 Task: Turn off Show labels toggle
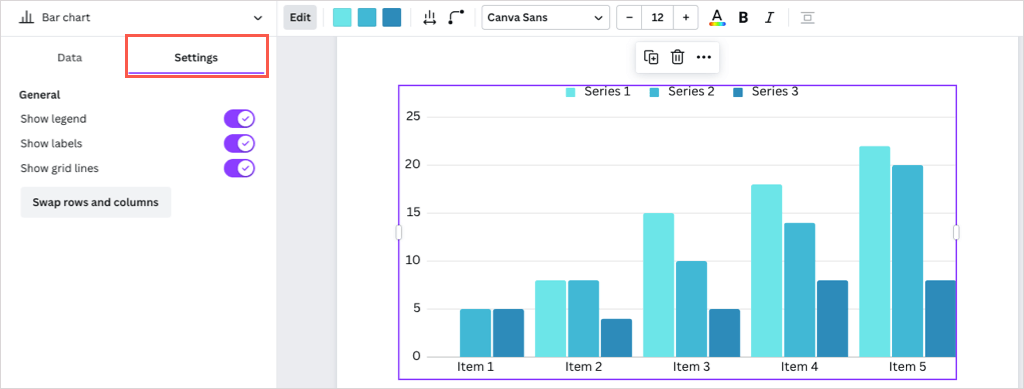(239, 144)
